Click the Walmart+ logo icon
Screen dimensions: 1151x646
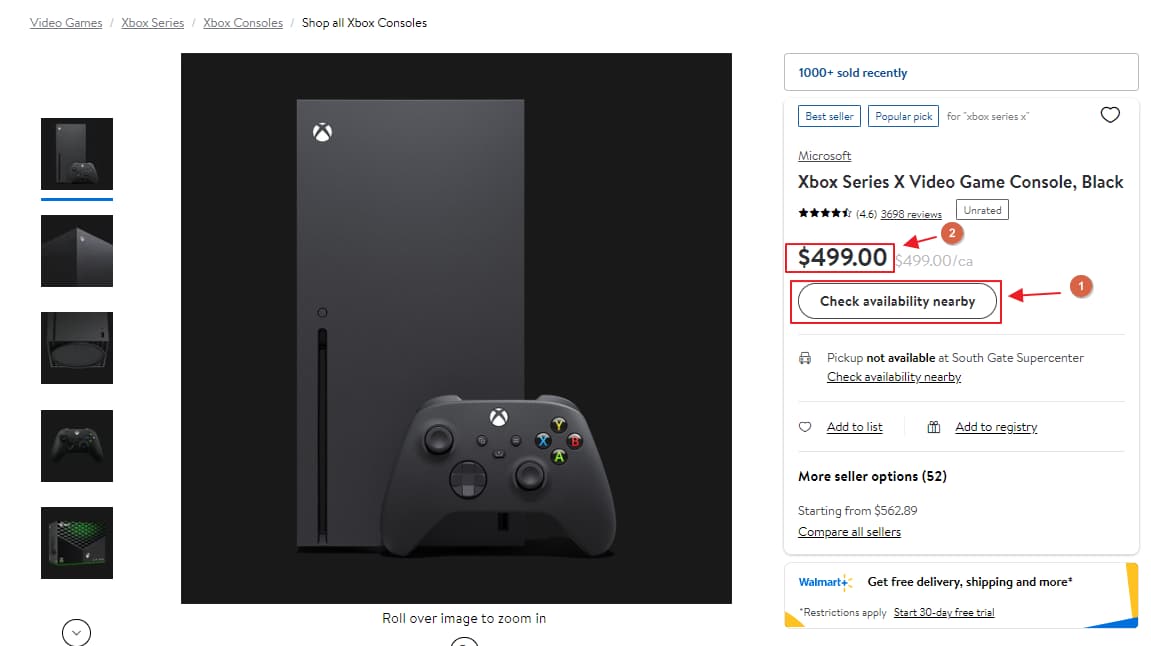click(x=826, y=581)
